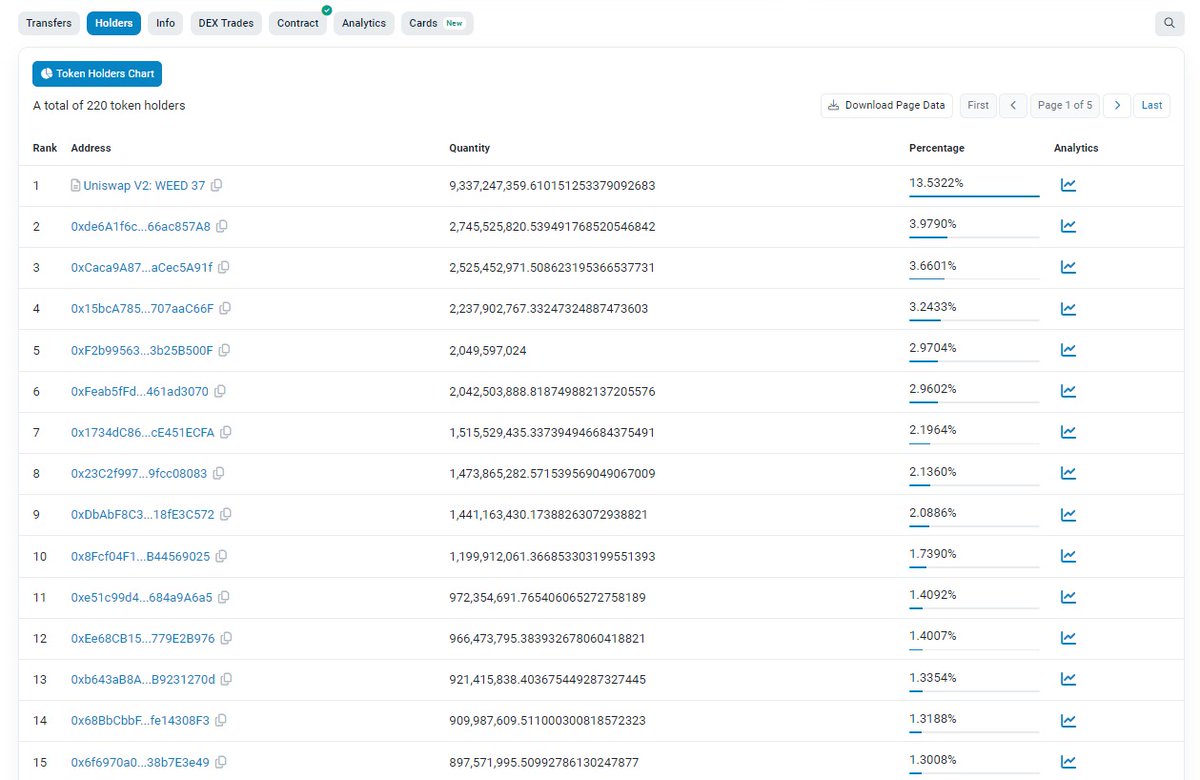Copy address 0xb643aB8A...B9231270d
Viewport: 1200px width, 780px height.
click(x=226, y=679)
